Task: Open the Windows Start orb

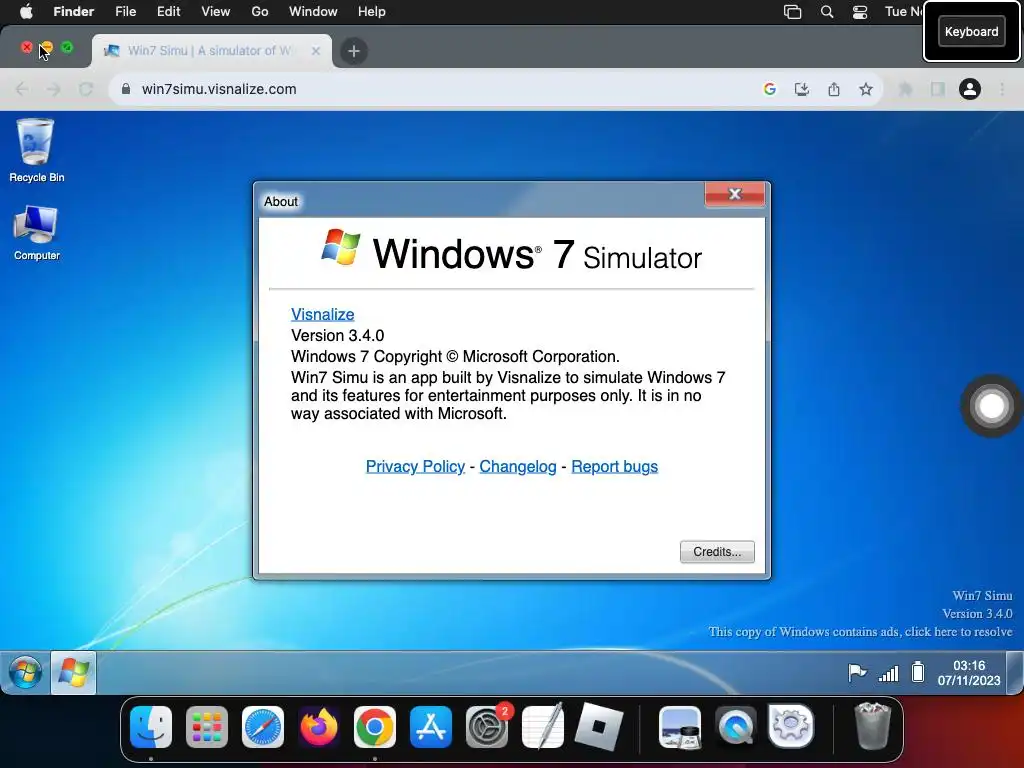Action: [x=25, y=673]
